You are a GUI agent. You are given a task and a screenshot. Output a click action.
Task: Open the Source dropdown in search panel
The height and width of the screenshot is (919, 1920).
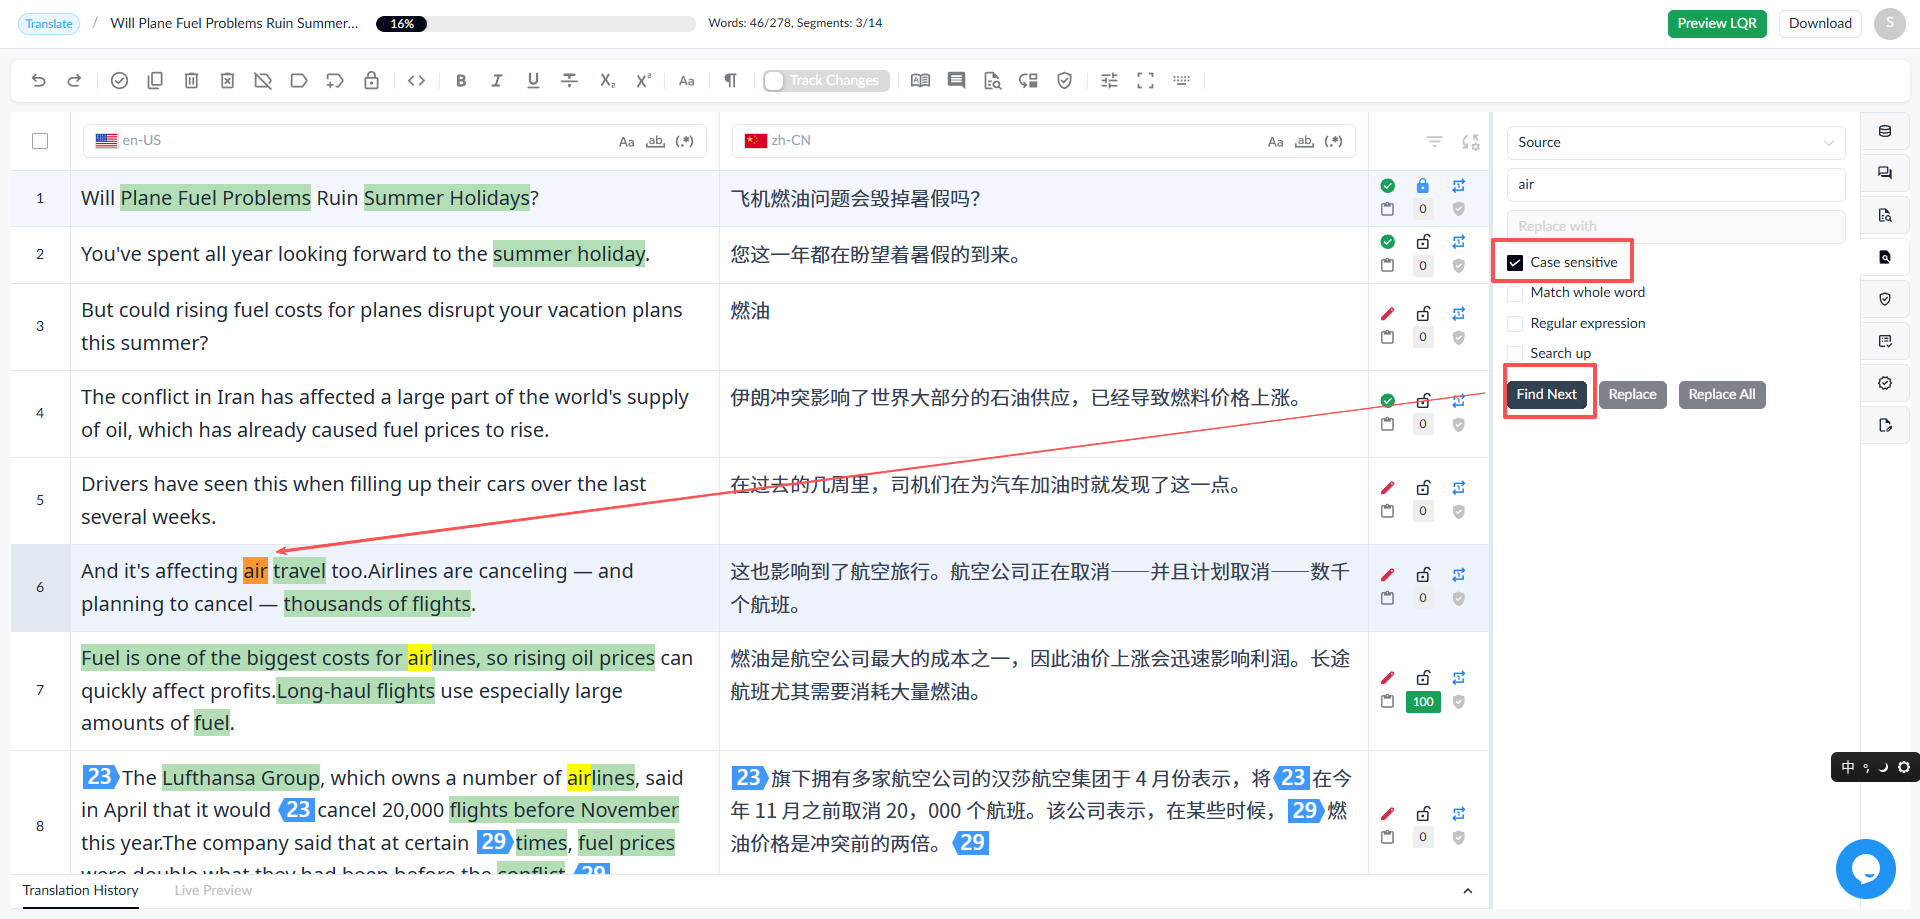point(1676,143)
